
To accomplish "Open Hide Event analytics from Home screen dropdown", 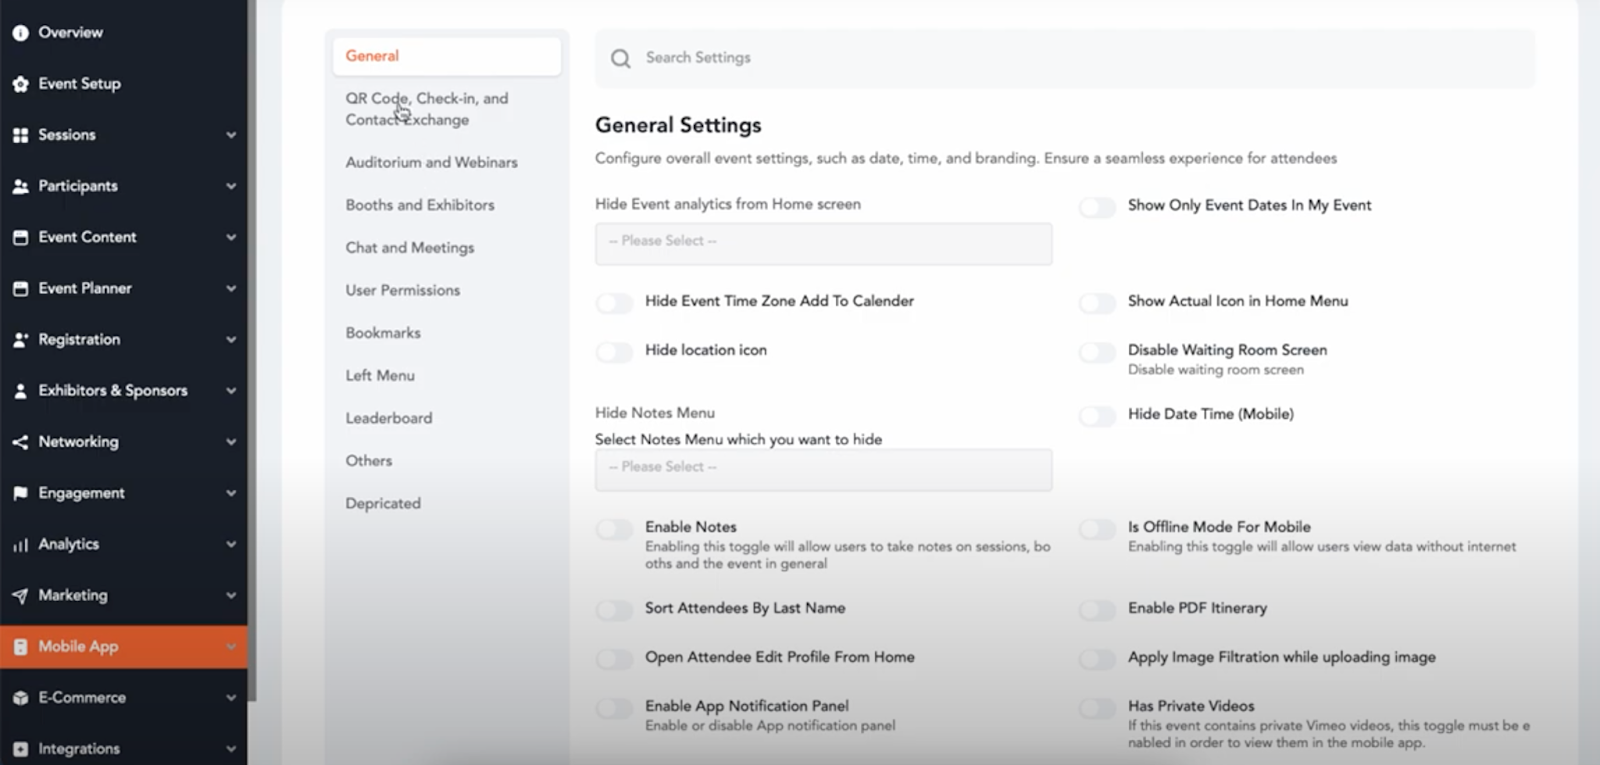I will click(823, 243).
